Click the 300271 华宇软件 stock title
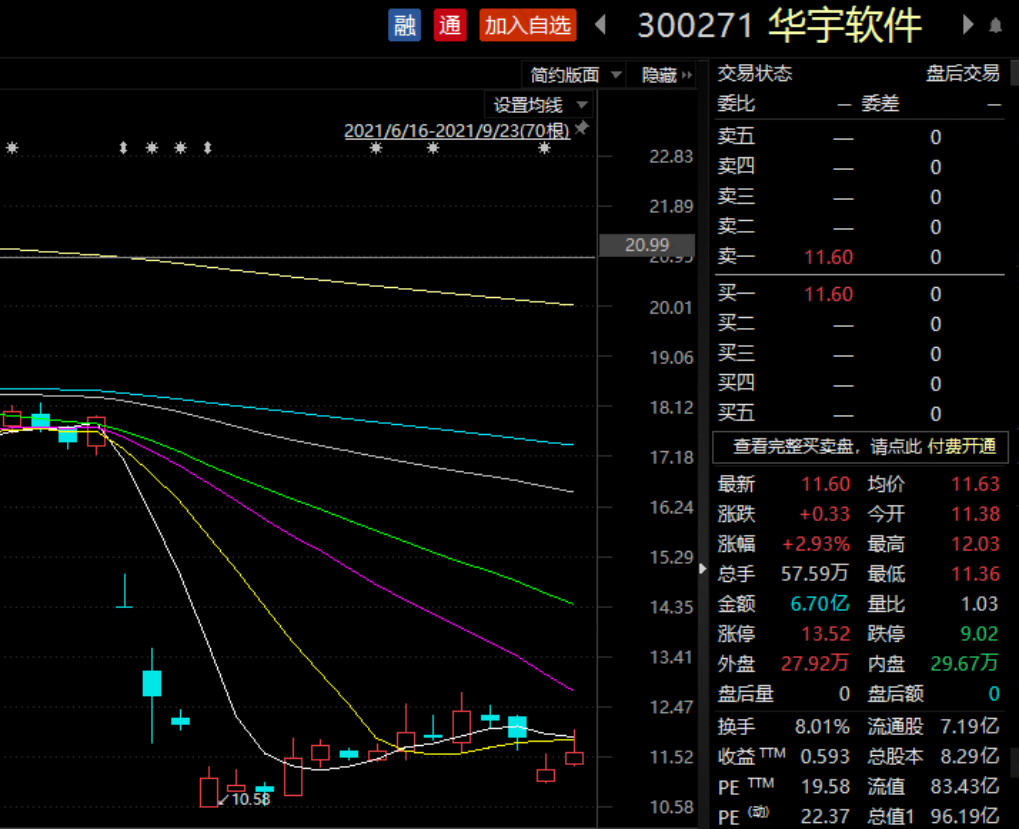 coord(779,25)
